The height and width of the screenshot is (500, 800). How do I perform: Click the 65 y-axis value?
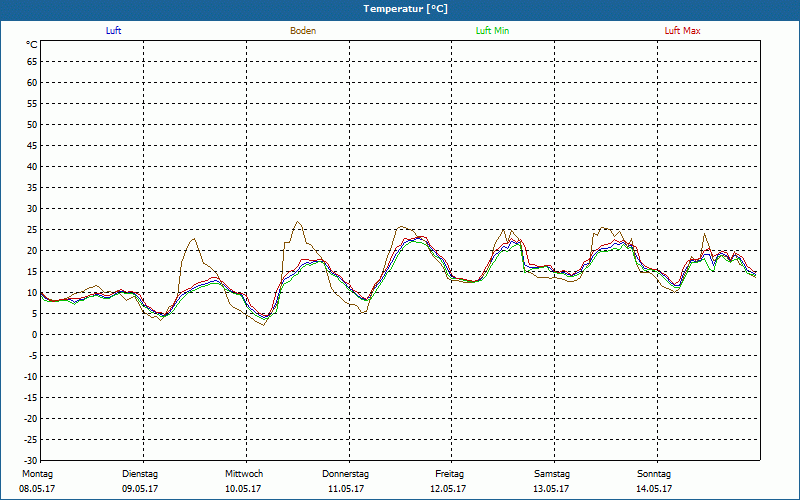point(32,62)
